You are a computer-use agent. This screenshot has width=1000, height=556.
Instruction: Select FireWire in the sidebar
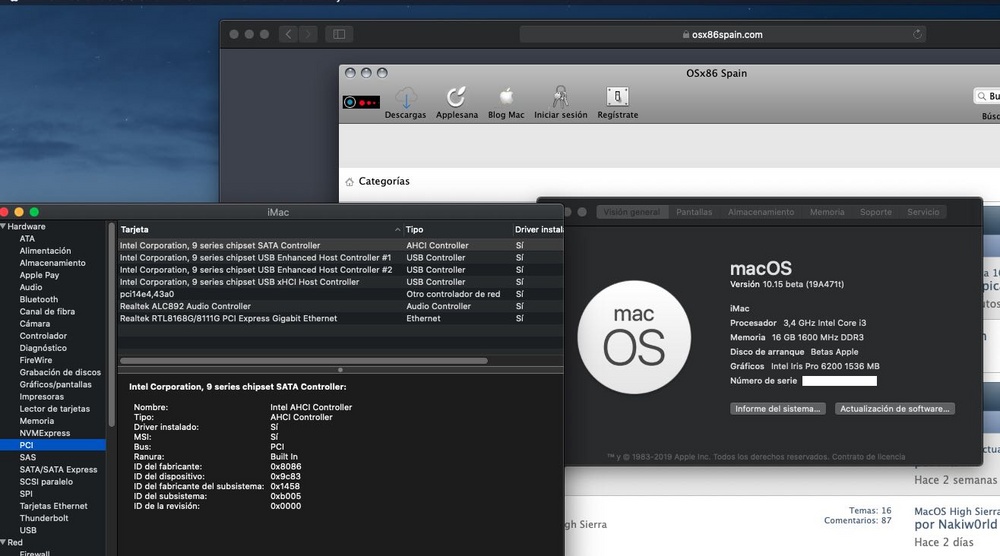(36, 360)
